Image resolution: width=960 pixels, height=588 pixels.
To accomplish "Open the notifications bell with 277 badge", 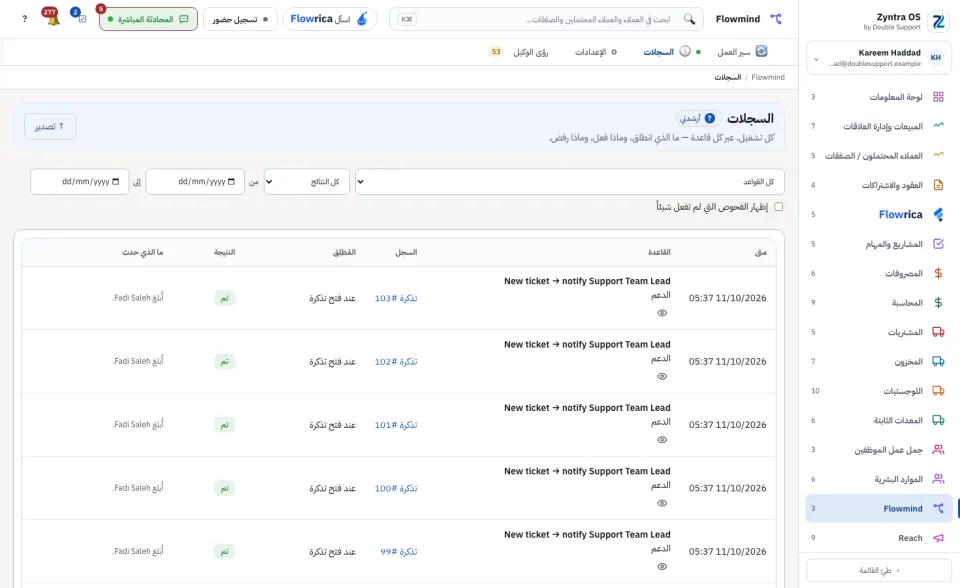I will click(x=52, y=18).
